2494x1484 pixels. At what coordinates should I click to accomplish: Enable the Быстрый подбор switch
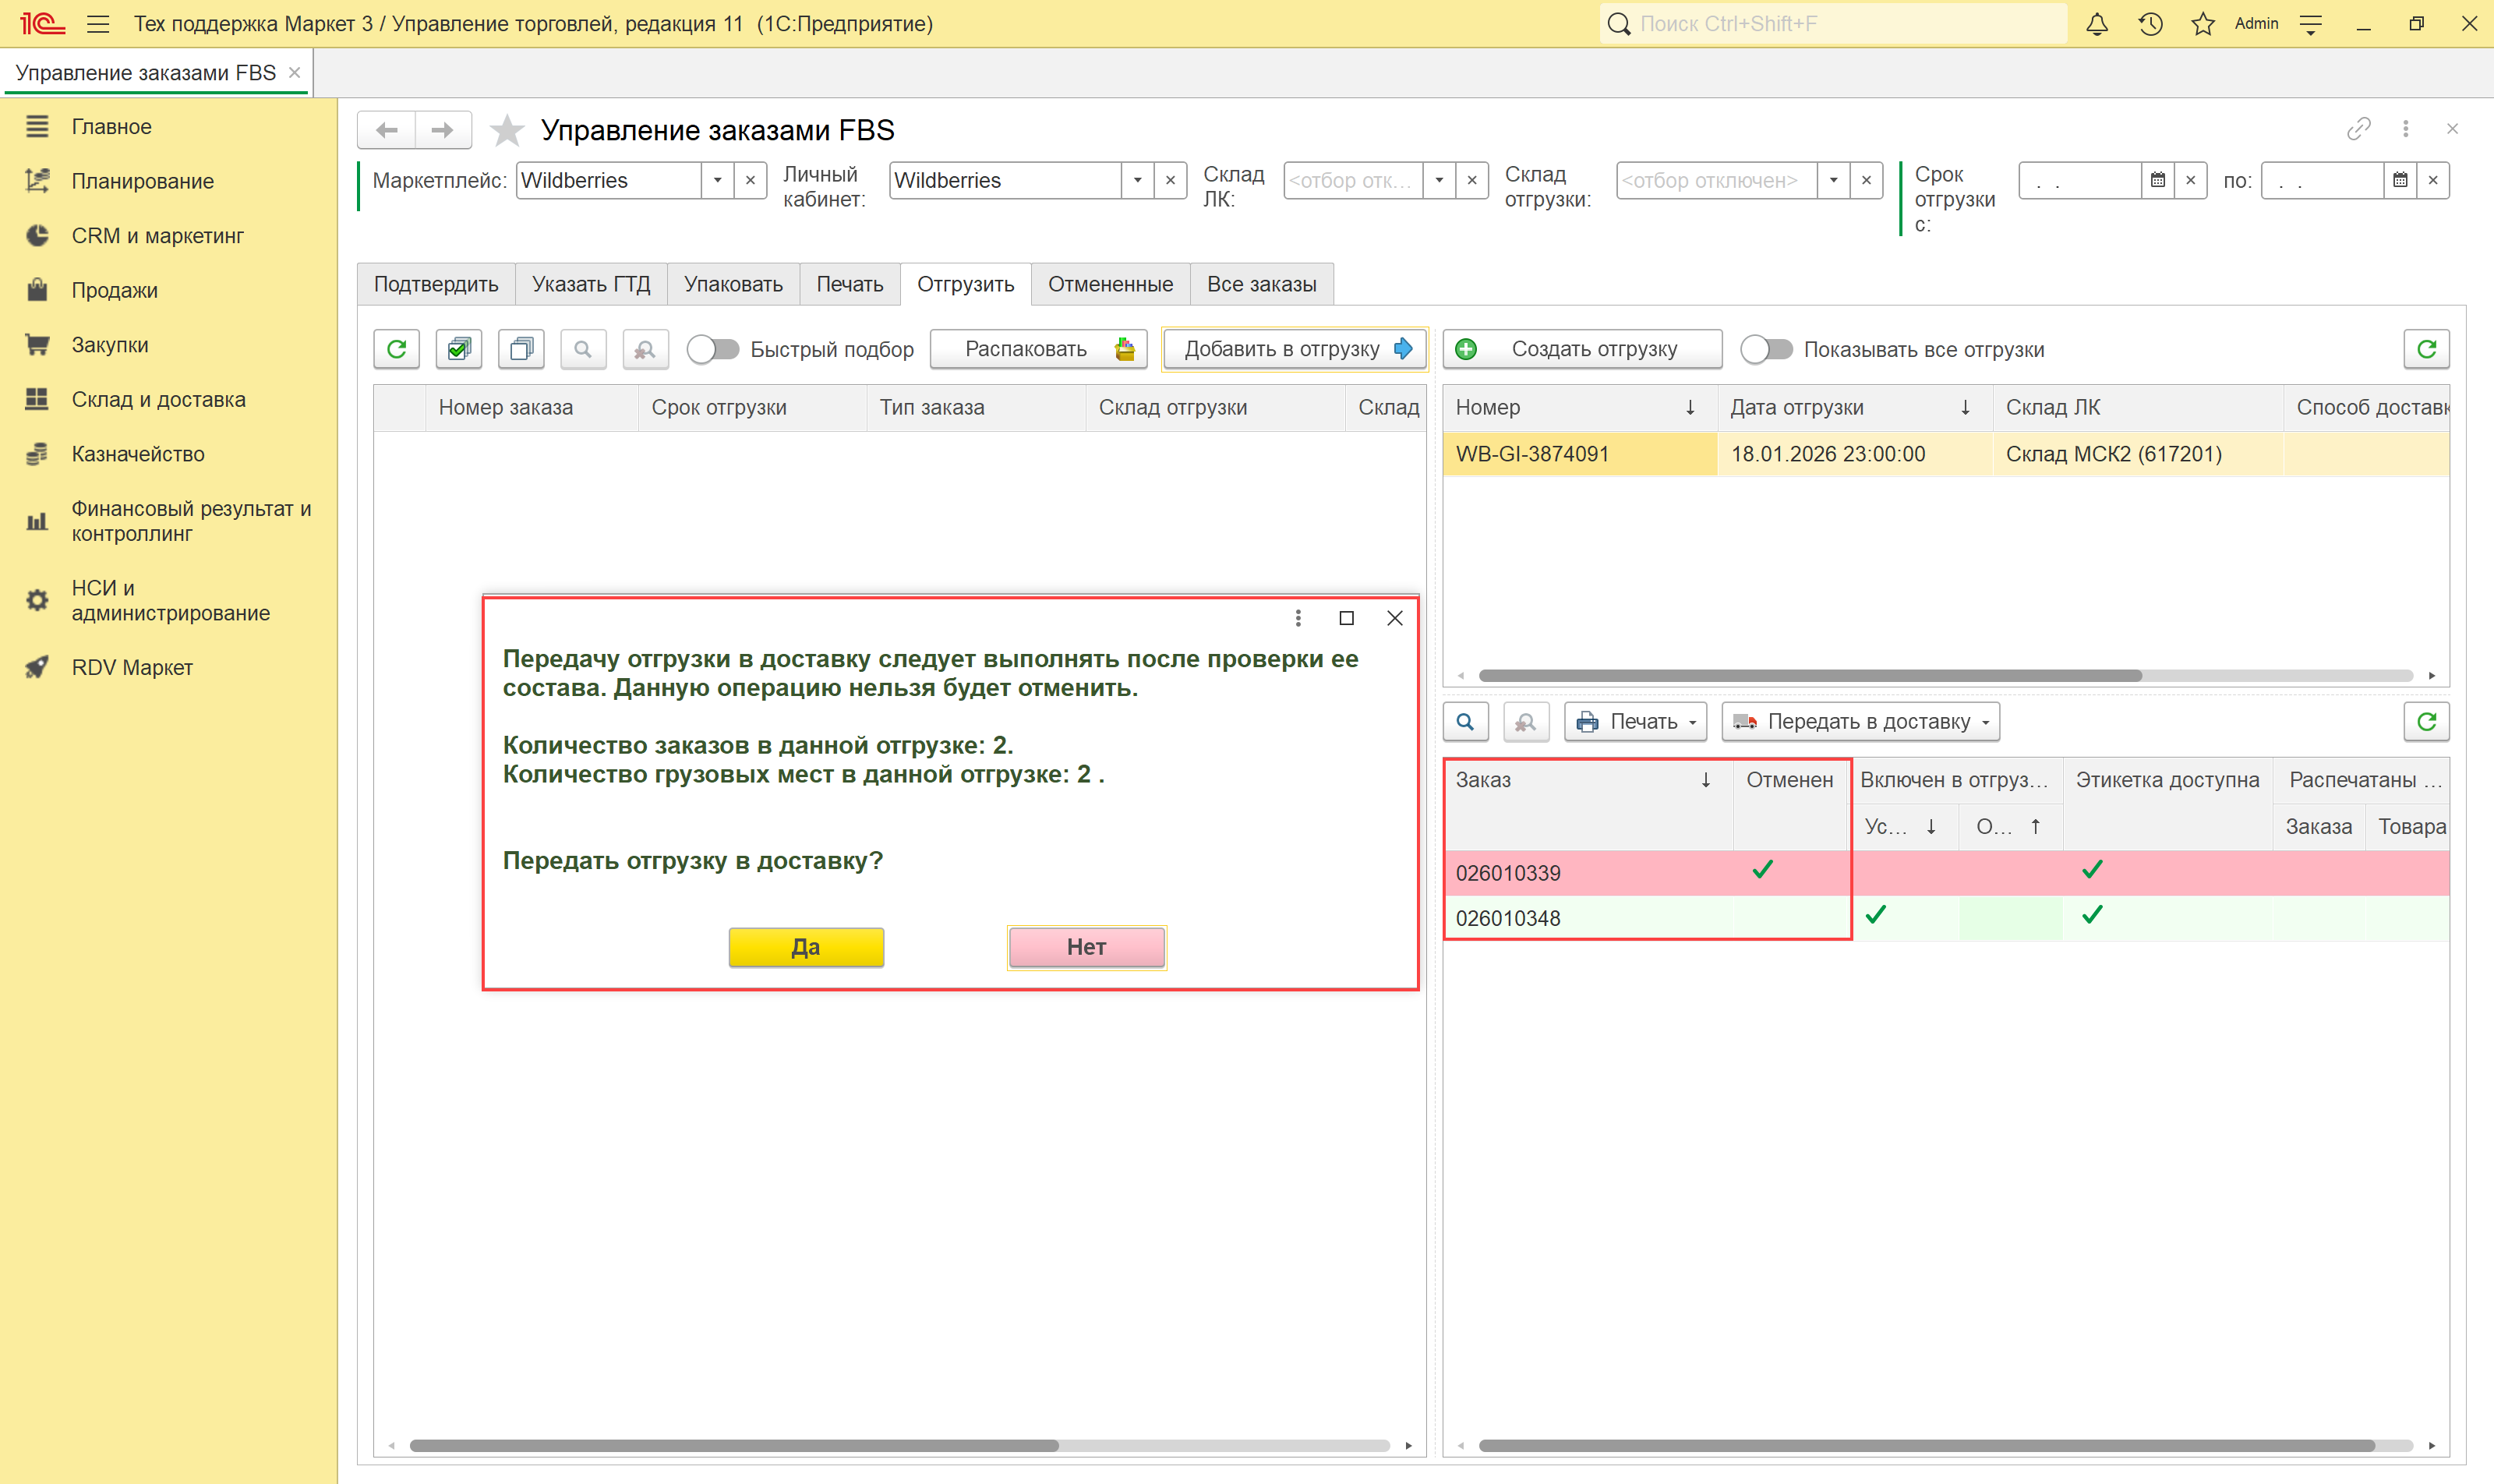pyautogui.click(x=713, y=349)
